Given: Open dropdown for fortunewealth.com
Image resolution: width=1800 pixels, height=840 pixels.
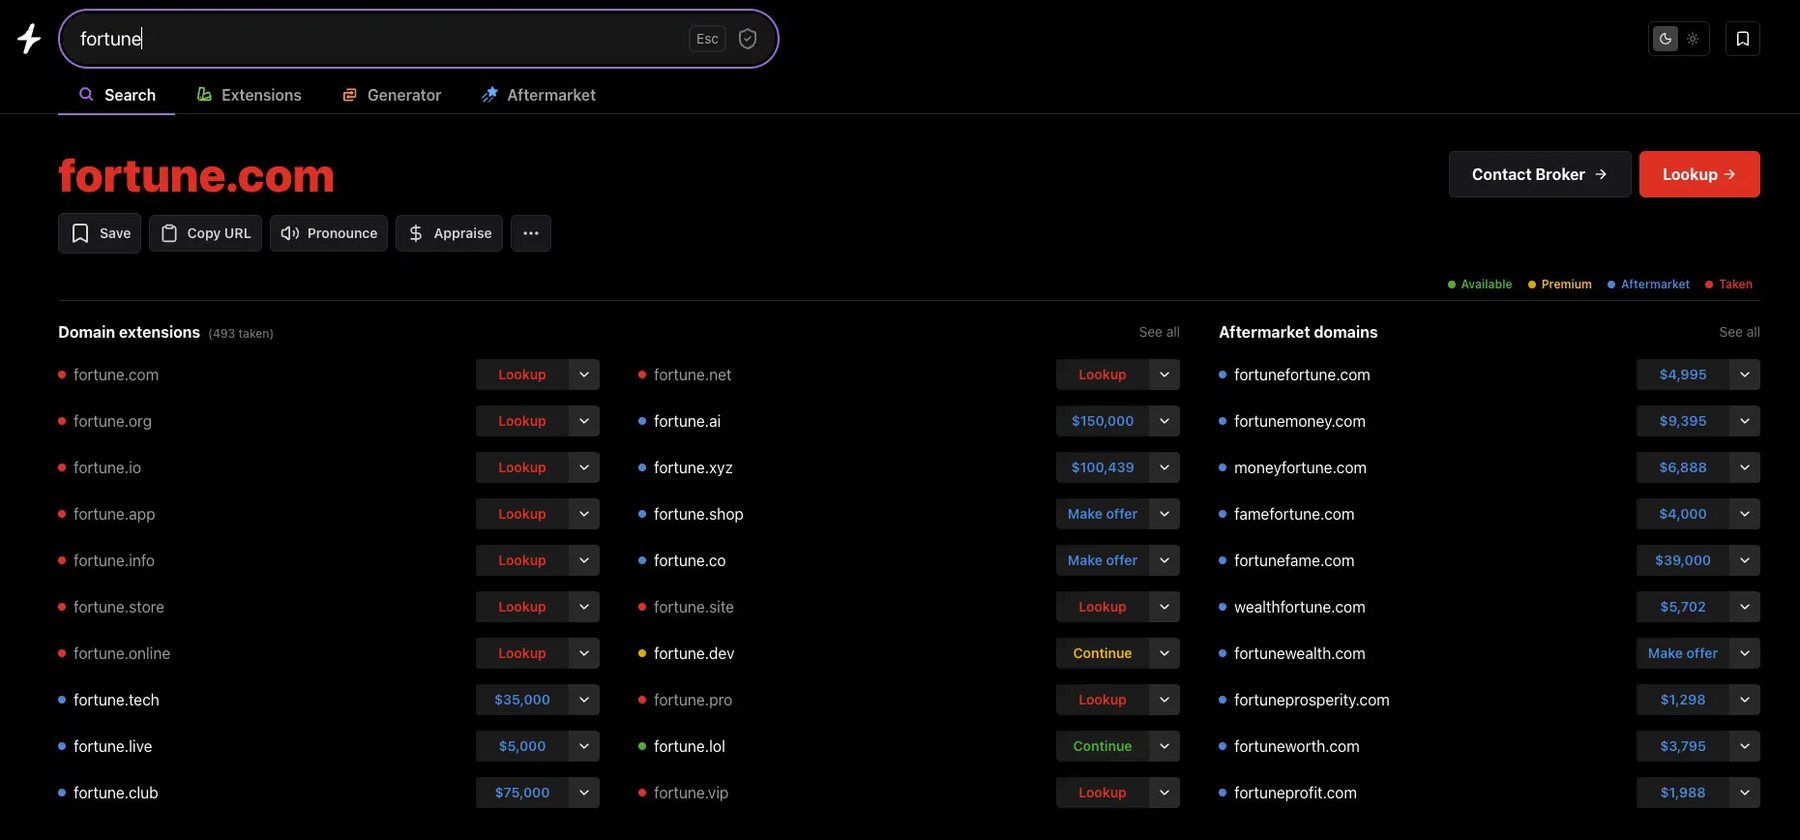Looking at the screenshot, I should point(1744,654).
